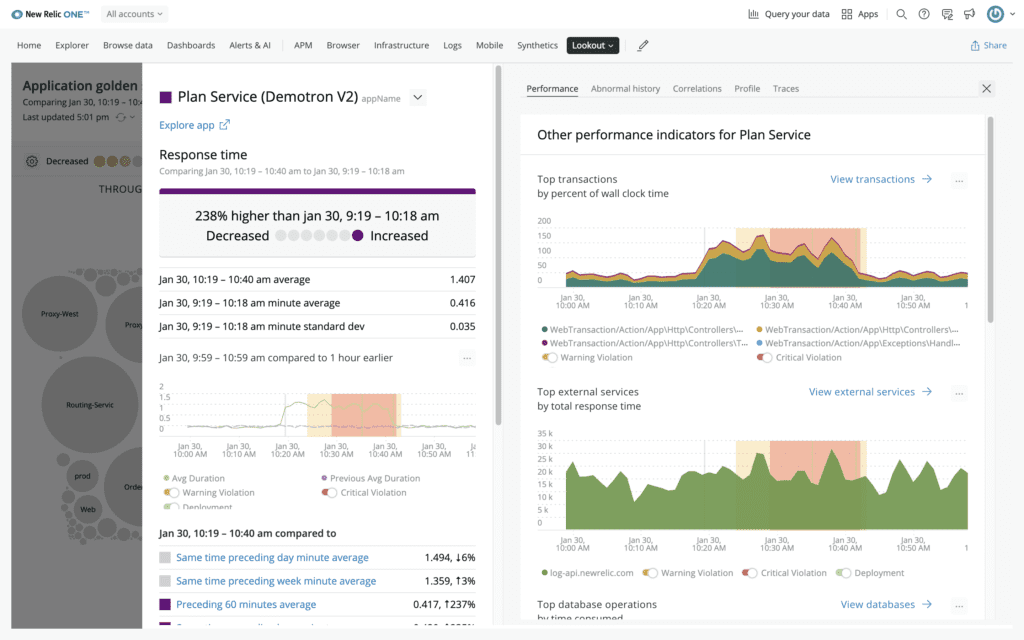Expand the Plan Service appName chevron

tap(418, 97)
